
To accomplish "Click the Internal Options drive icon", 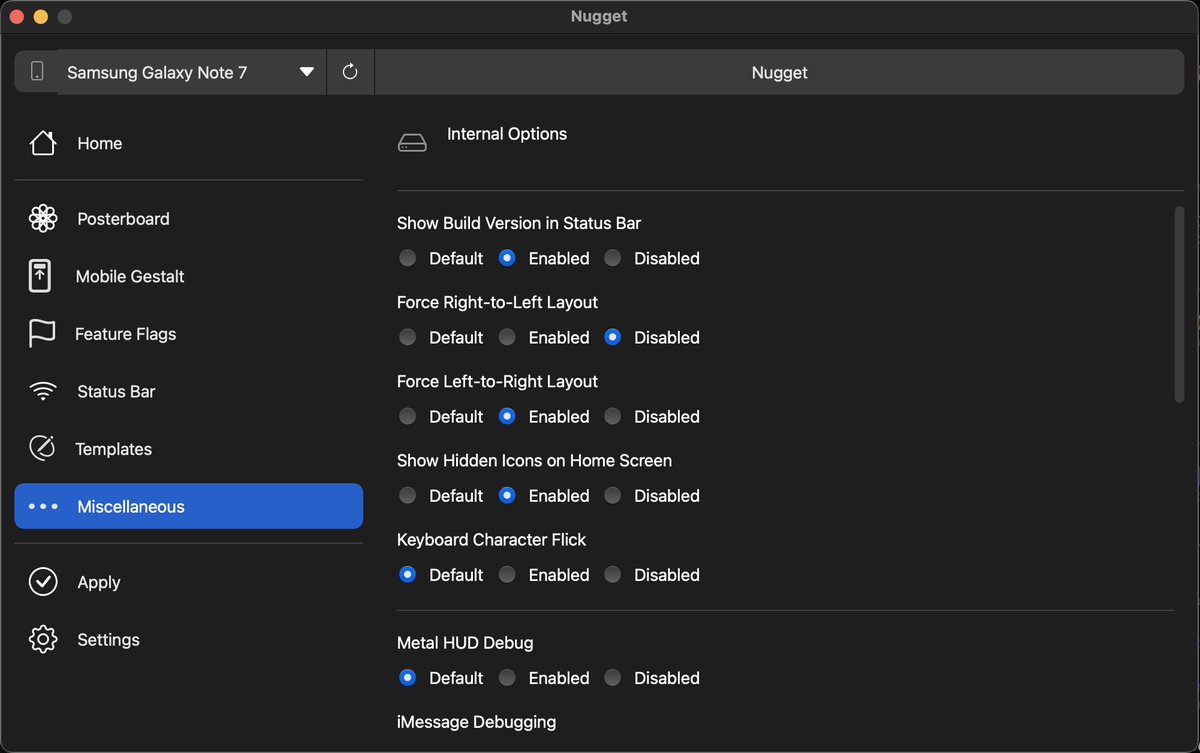I will (x=412, y=143).
